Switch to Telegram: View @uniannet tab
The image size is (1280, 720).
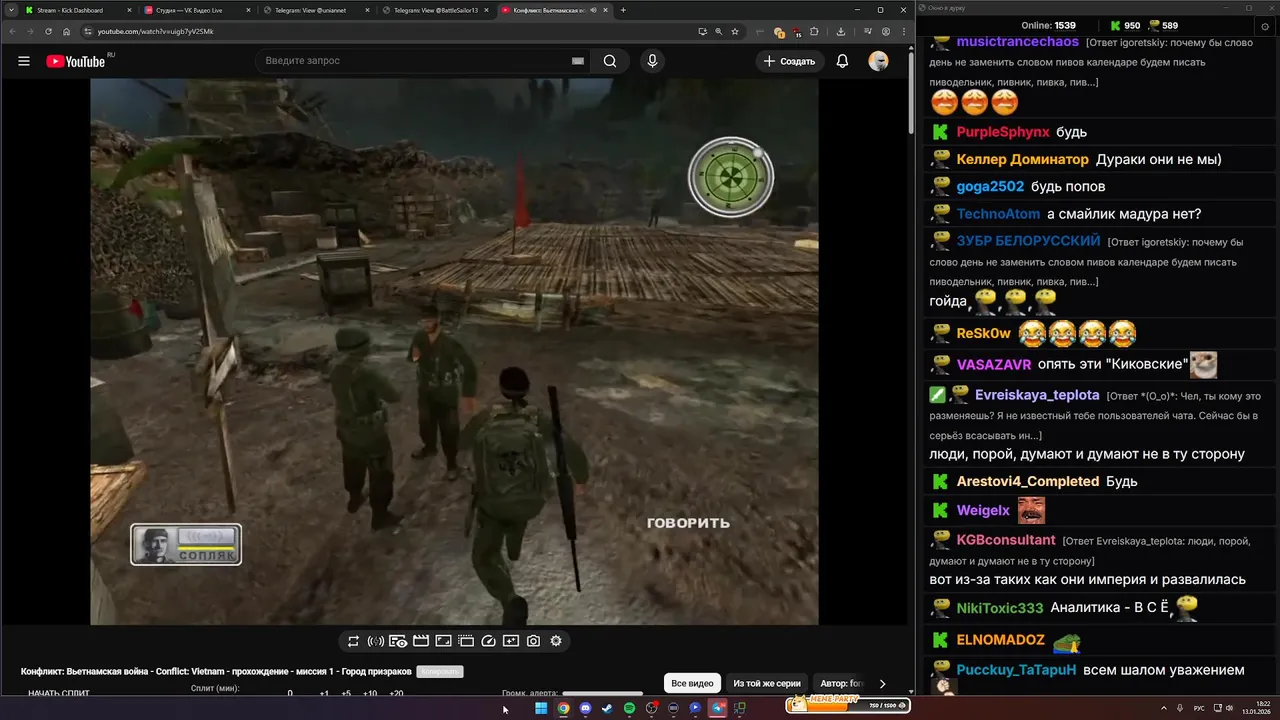(x=315, y=10)
